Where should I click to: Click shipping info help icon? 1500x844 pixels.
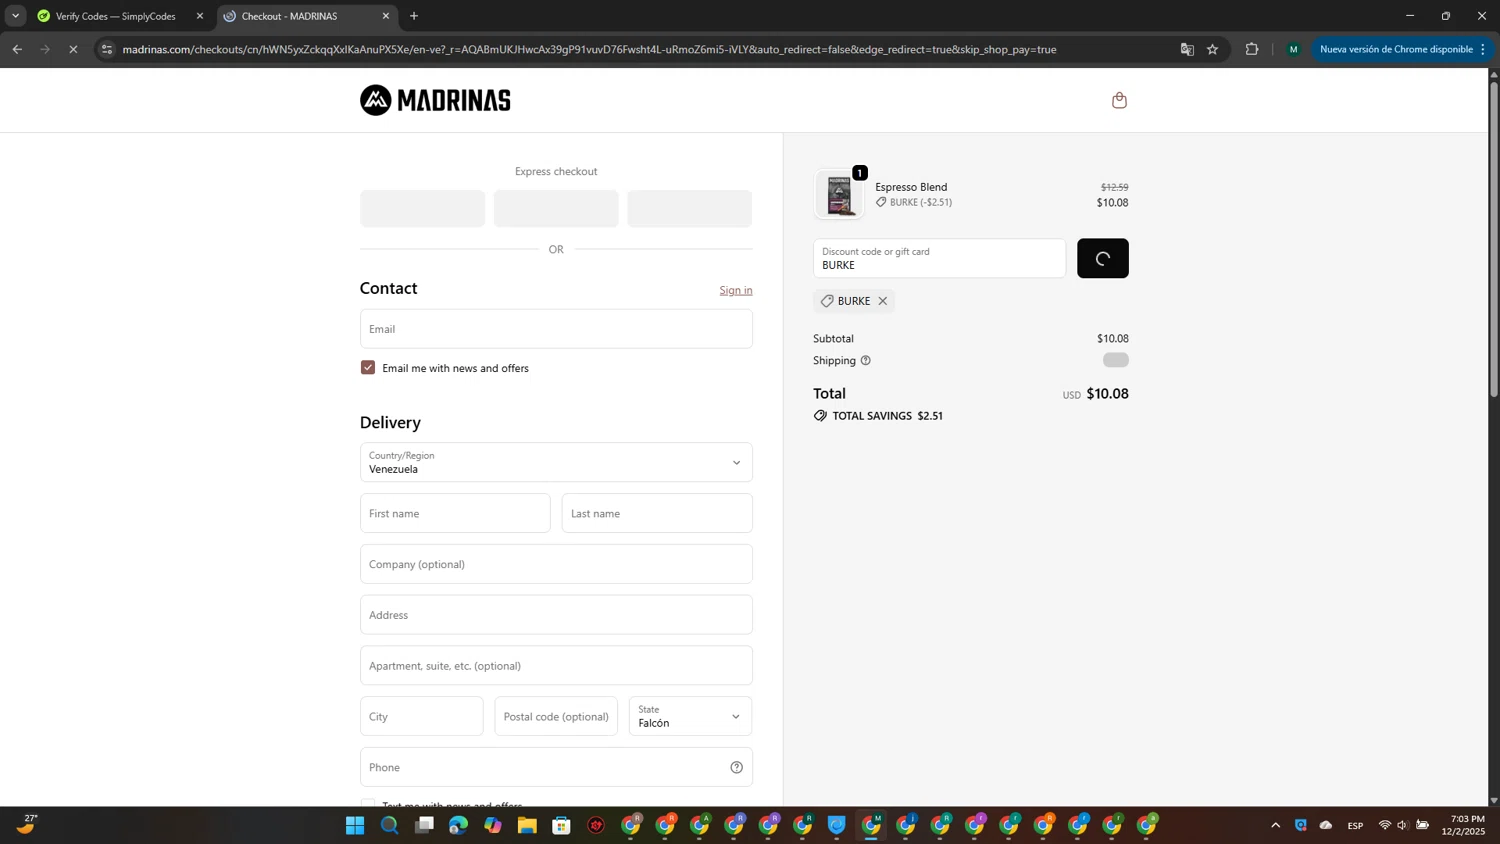866,360
